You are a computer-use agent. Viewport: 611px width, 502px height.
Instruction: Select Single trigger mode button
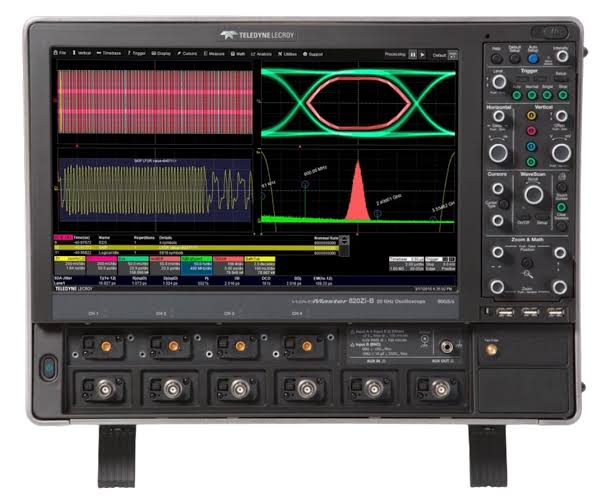(x=547, y=95)
